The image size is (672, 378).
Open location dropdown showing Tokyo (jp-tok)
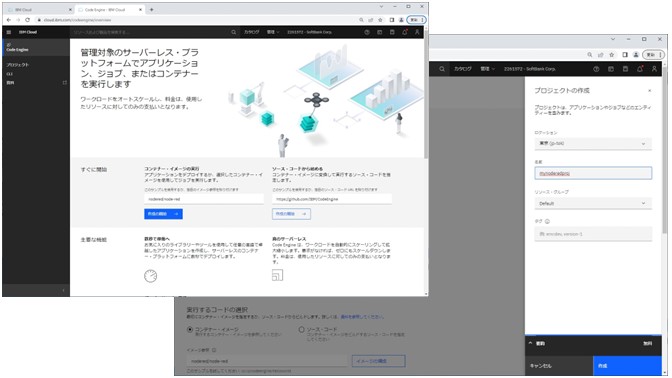(593, 144)
